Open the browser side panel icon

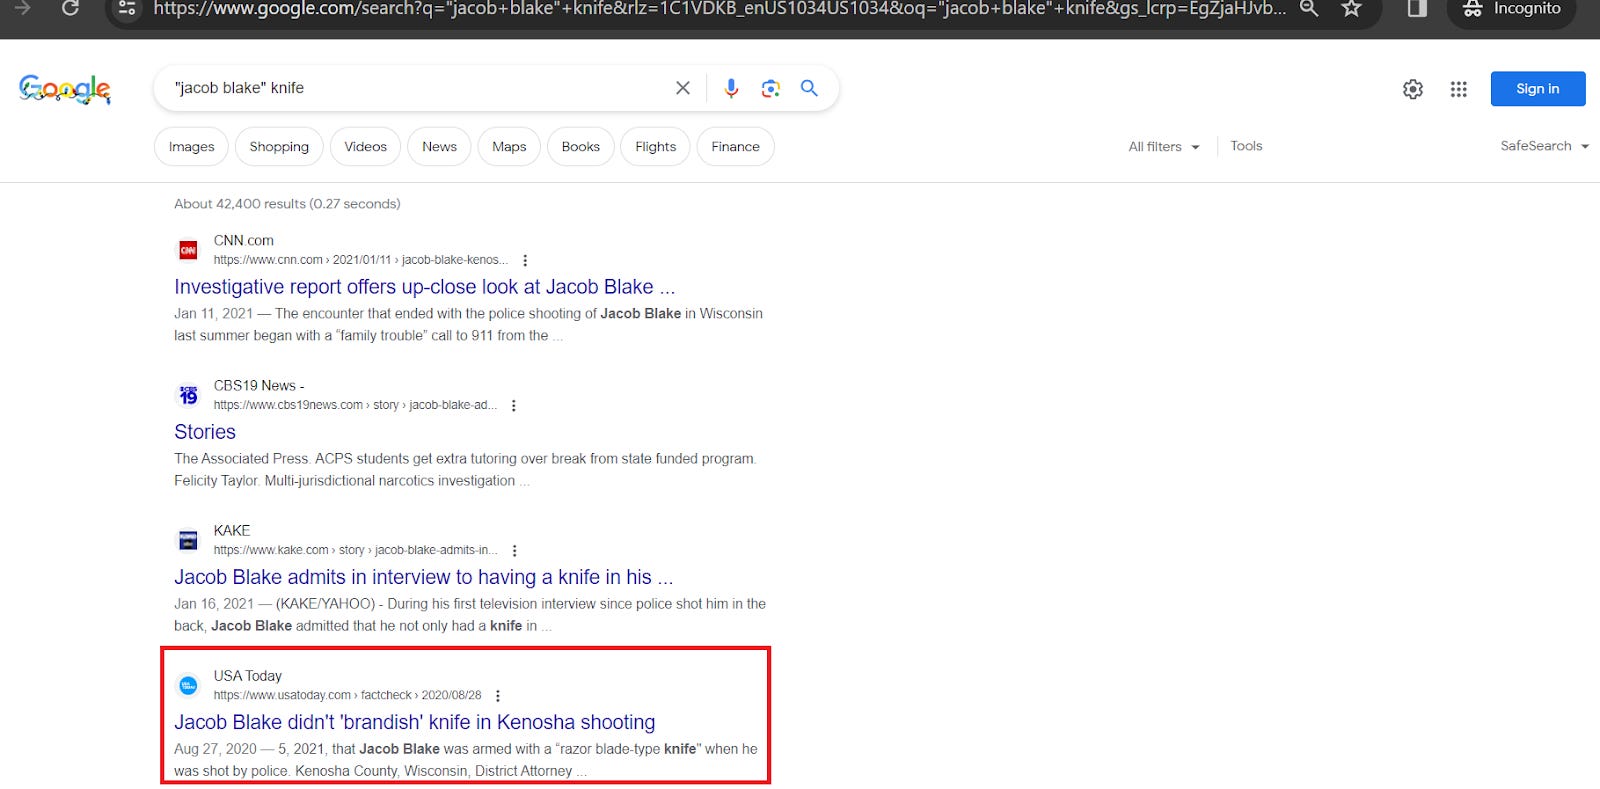1416,8
